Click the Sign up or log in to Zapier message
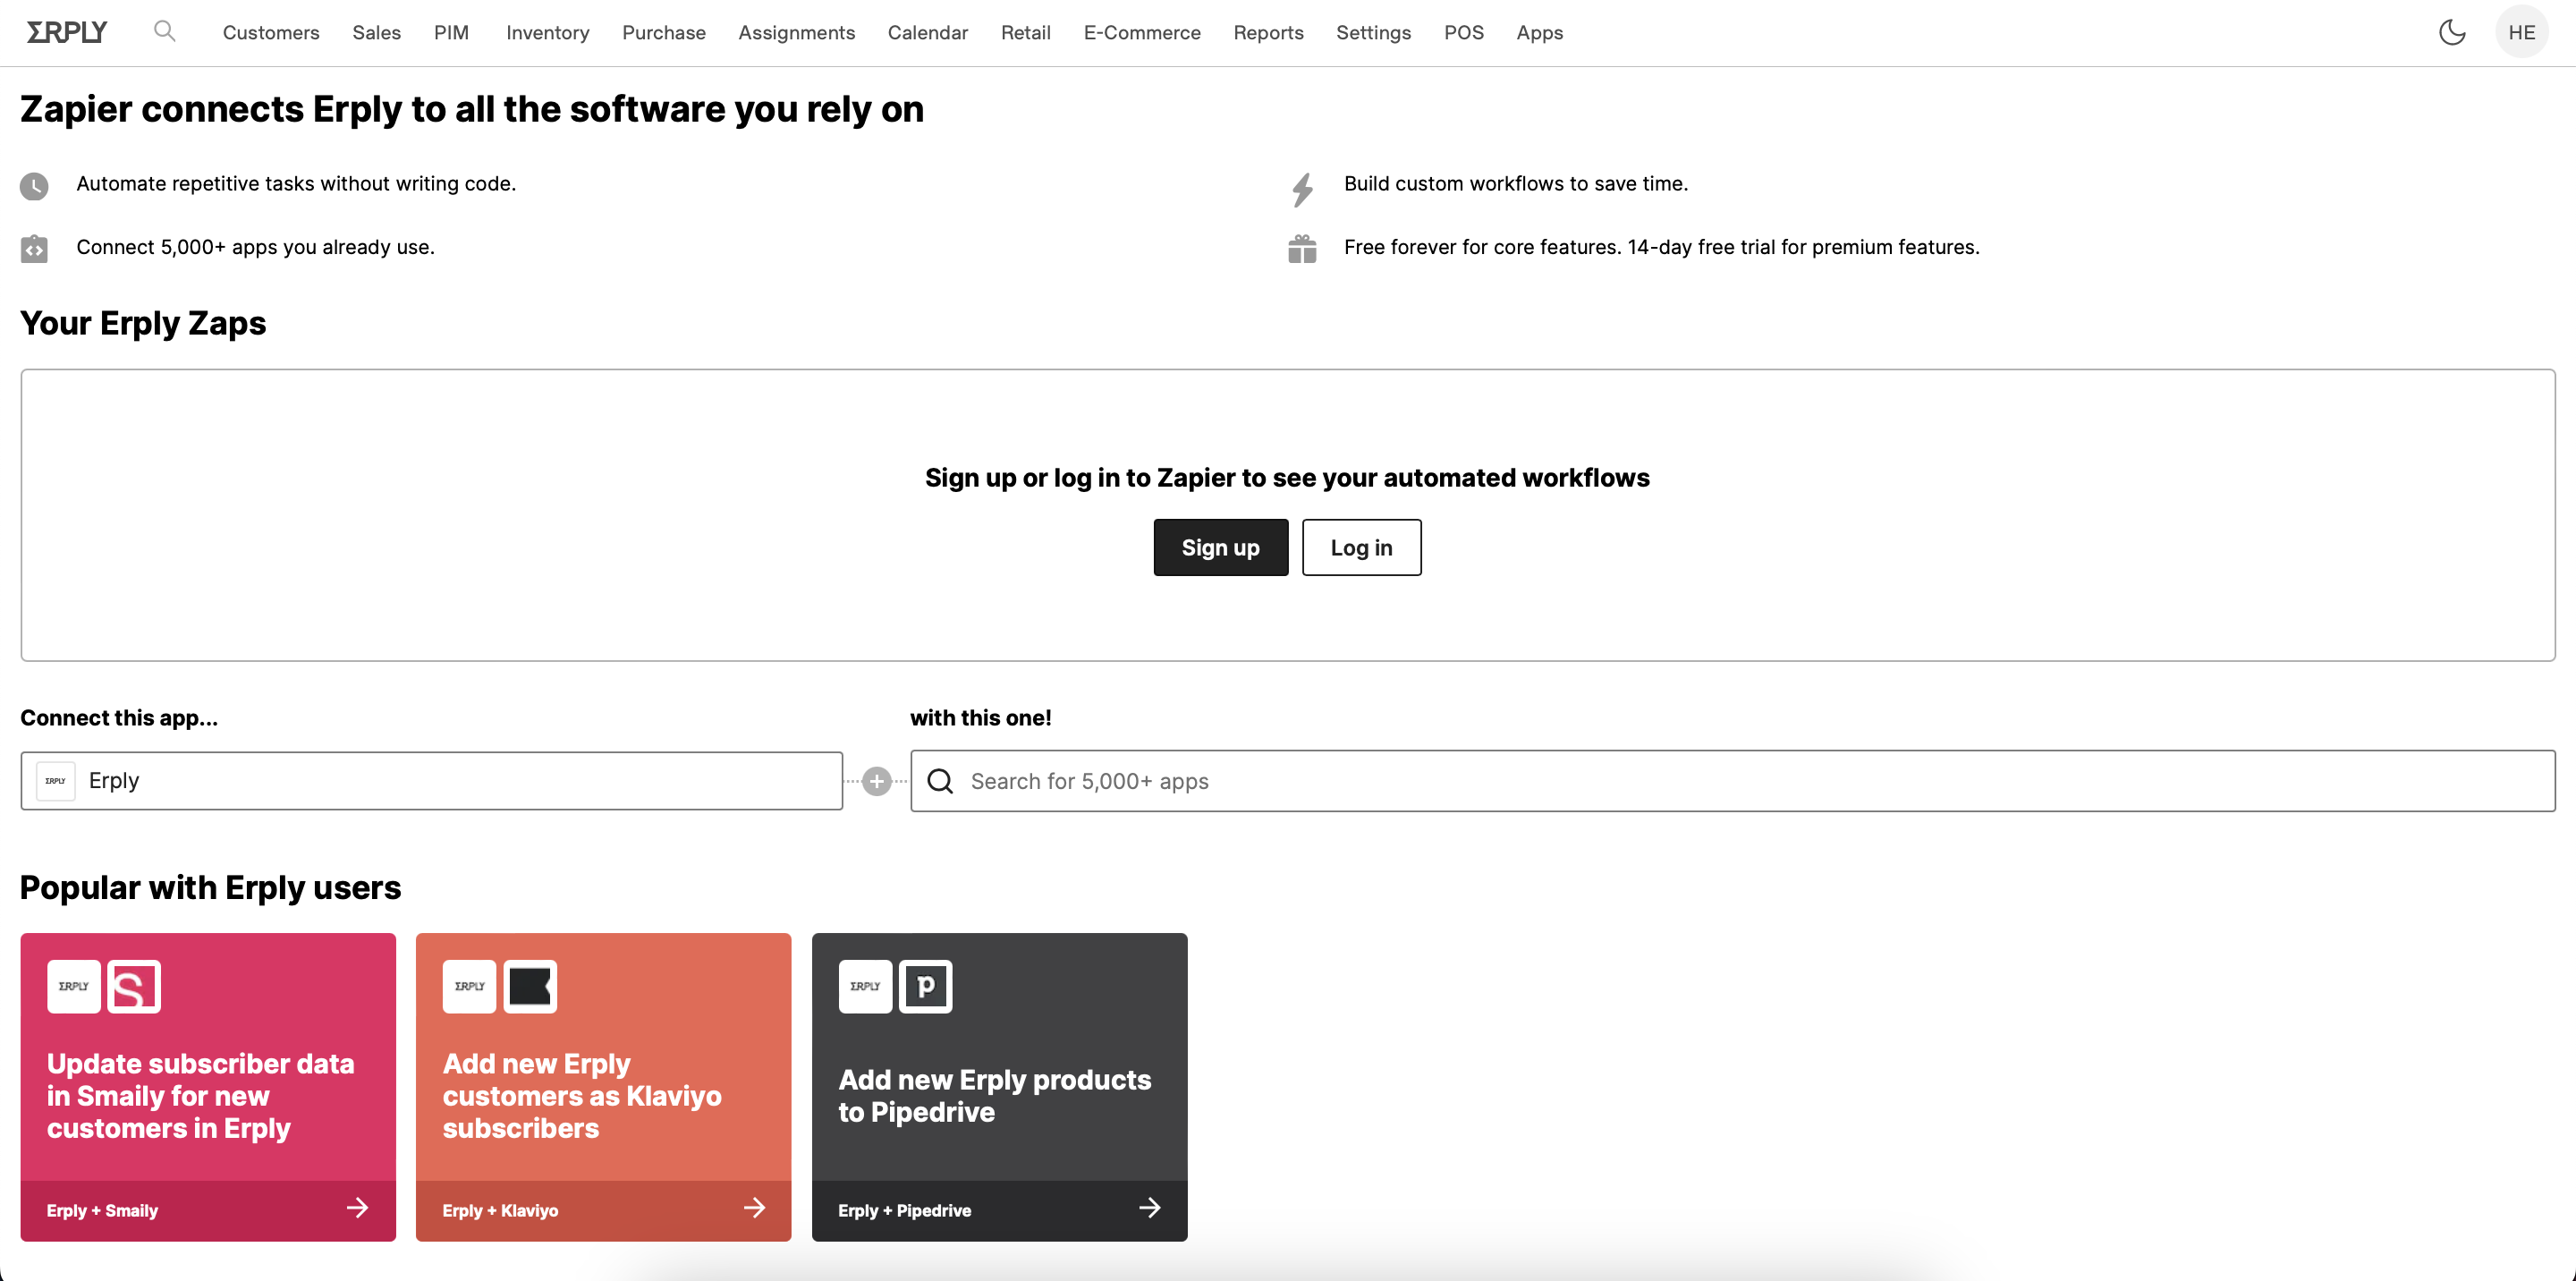2576x1281 pixels. pos(1287,478)
